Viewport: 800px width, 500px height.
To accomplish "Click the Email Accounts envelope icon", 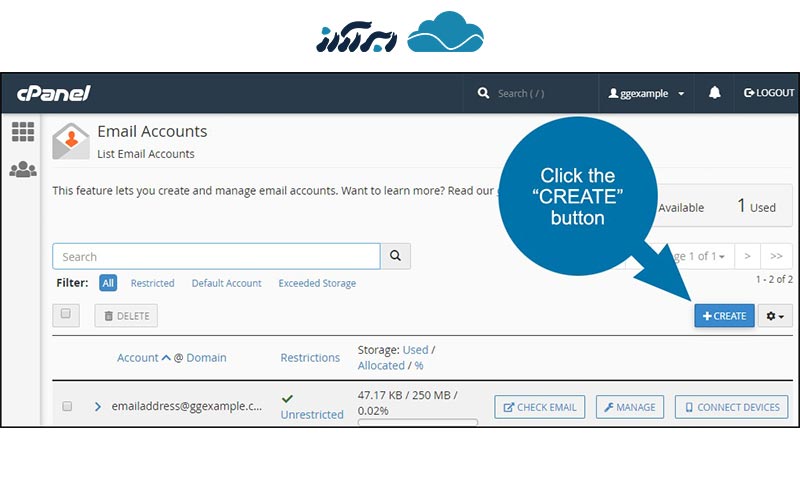I will [71, 142].
